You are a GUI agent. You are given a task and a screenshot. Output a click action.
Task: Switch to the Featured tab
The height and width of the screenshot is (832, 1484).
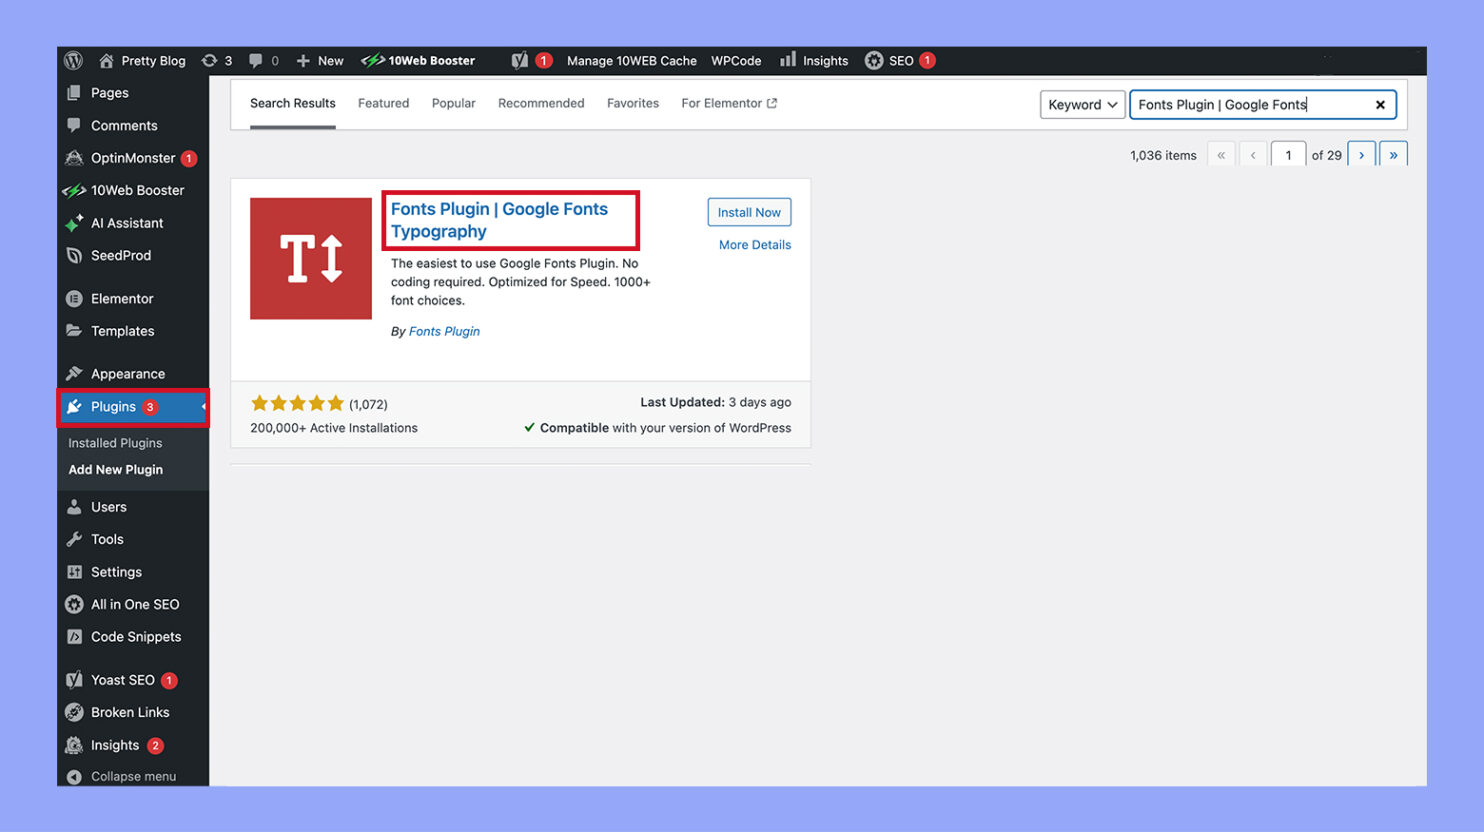tap(383, 103)
